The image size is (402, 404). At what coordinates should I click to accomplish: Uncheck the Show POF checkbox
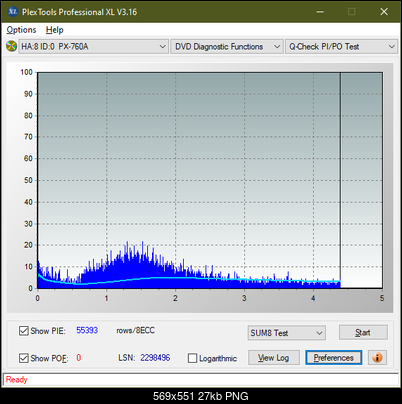coord(24,358)
